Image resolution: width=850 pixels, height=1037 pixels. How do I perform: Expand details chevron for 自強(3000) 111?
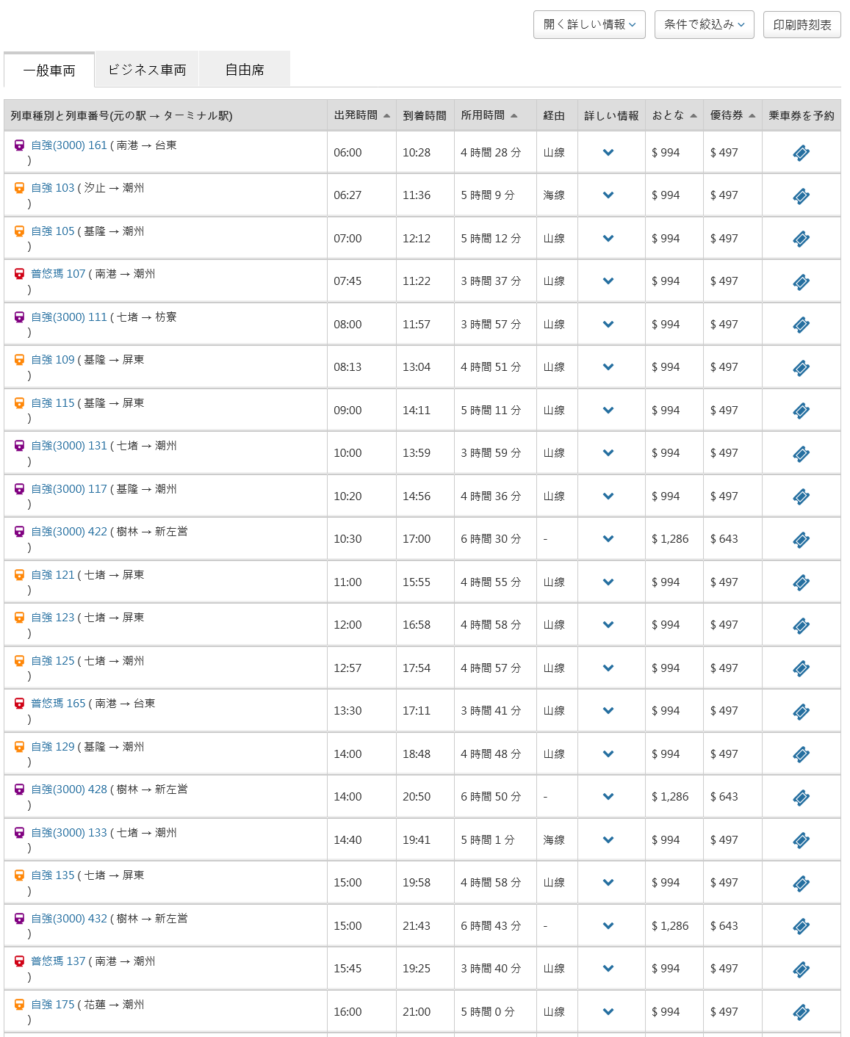[x=608, y=325]
